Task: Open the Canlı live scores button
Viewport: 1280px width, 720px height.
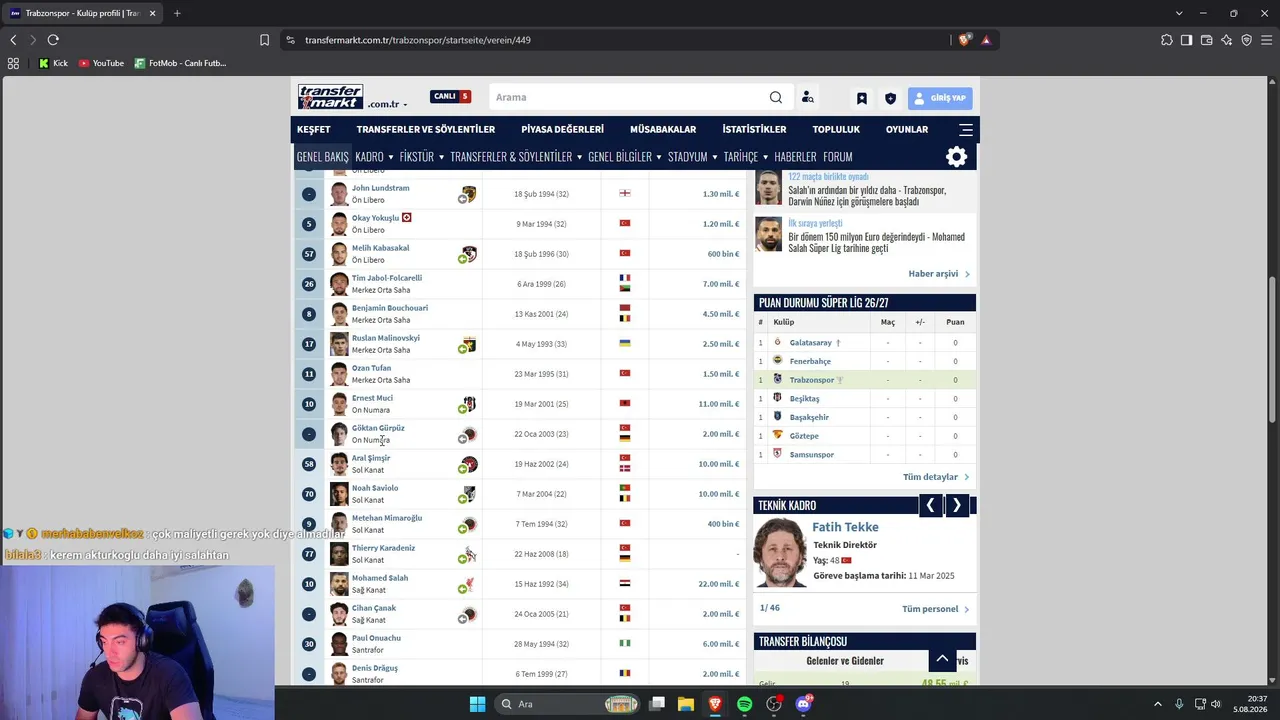Action: pos(451,96)
